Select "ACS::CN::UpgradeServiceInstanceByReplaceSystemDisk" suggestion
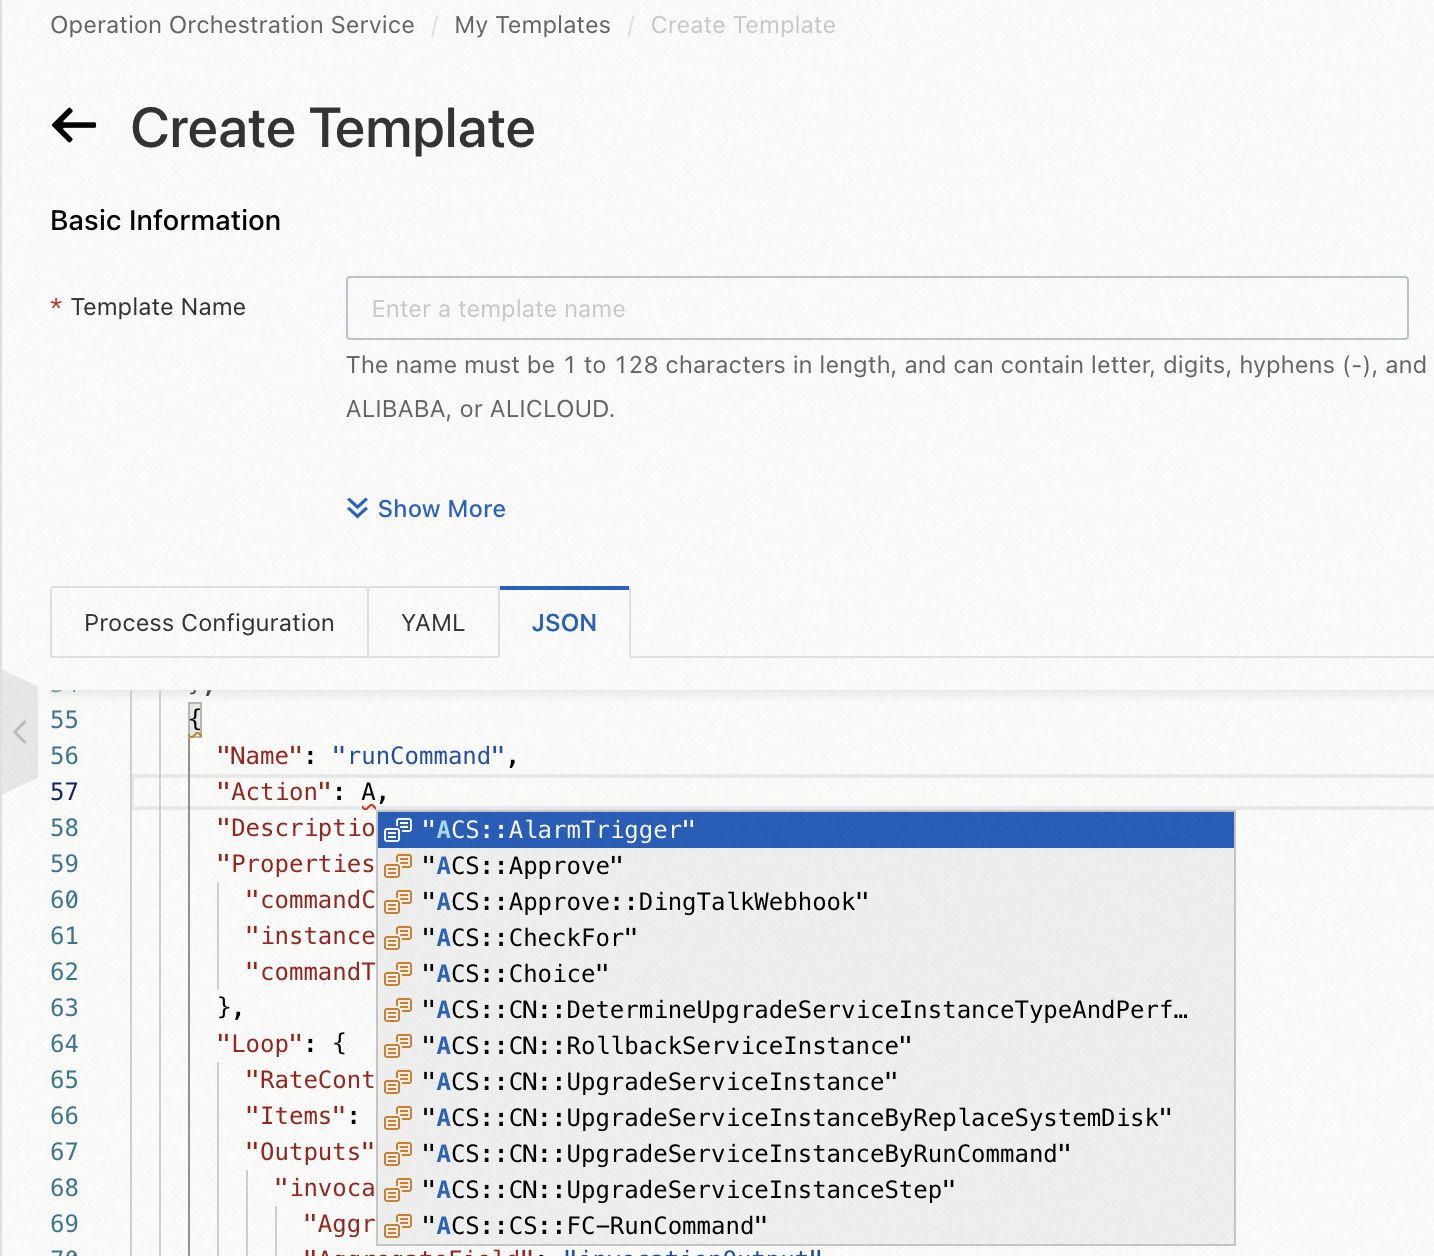 [x=806, y=1118]
